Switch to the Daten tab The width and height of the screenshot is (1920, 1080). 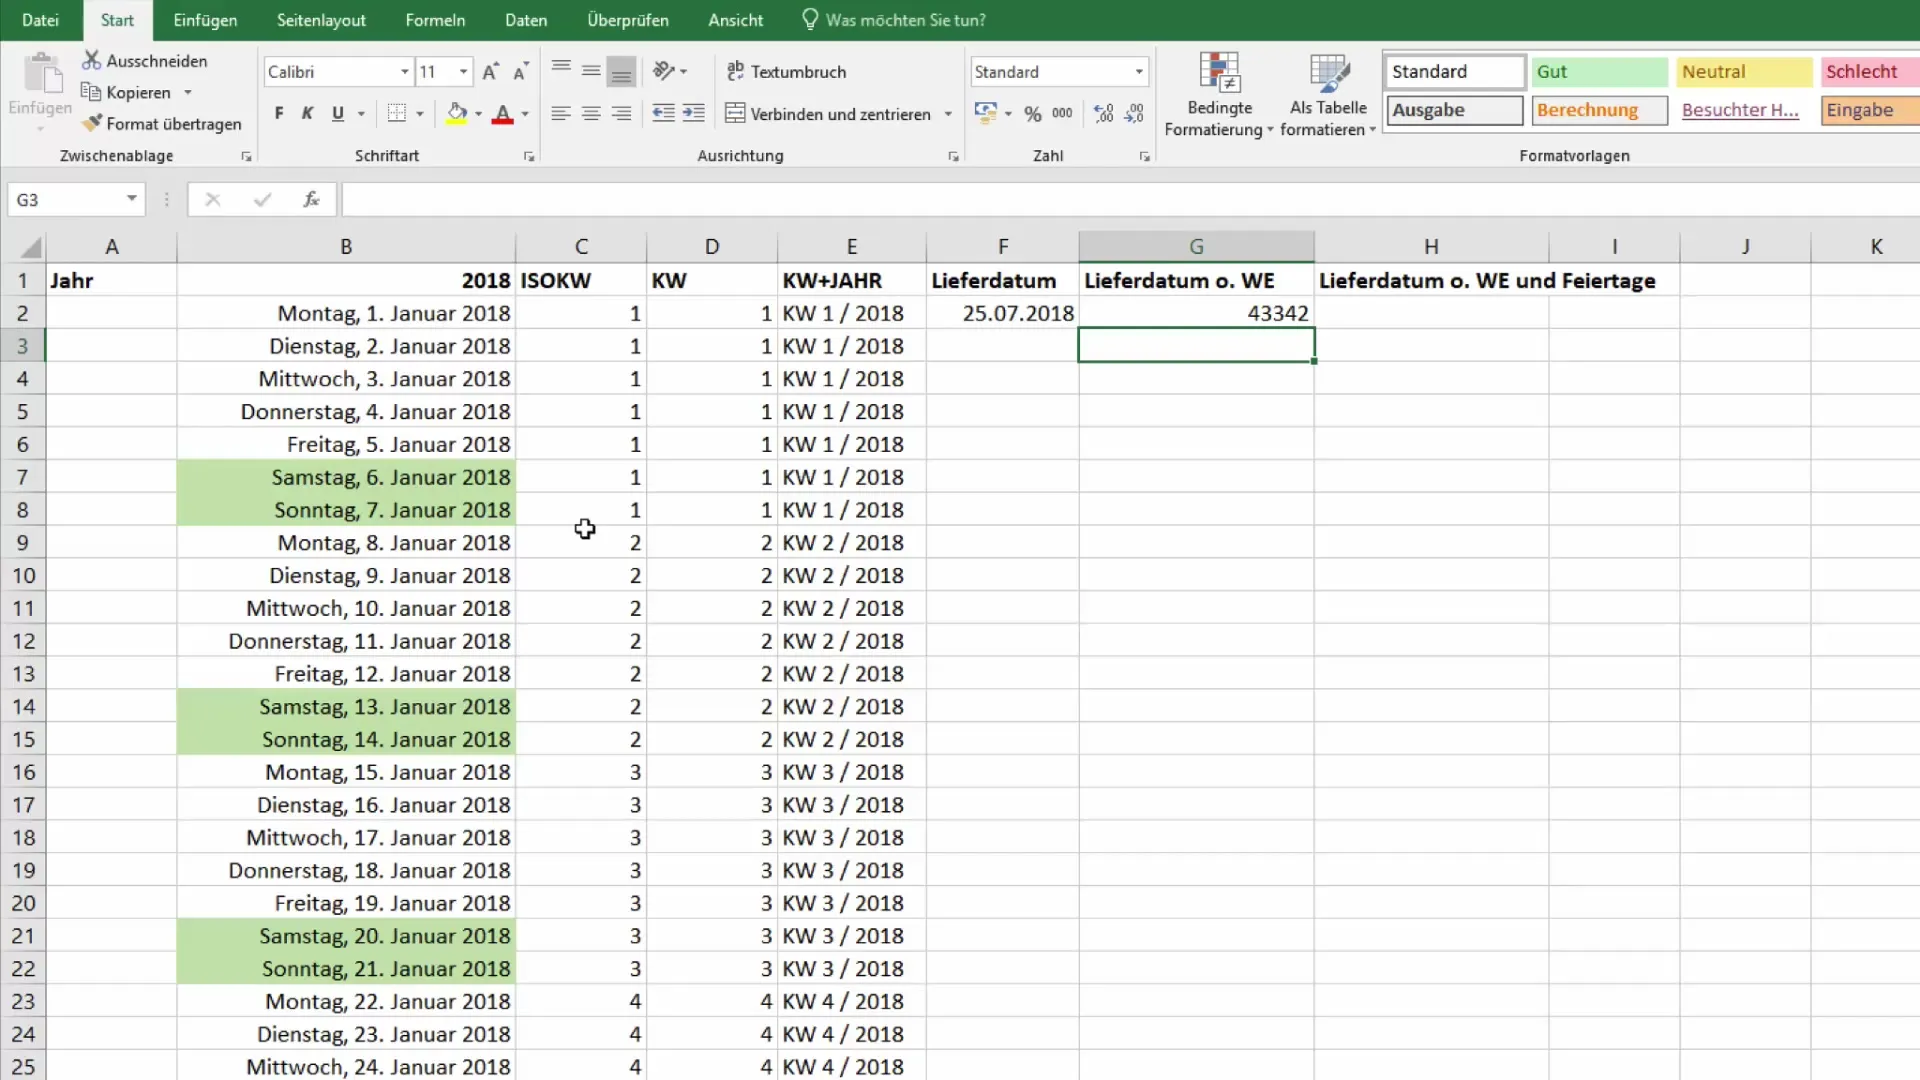click(x=526, y=20)
